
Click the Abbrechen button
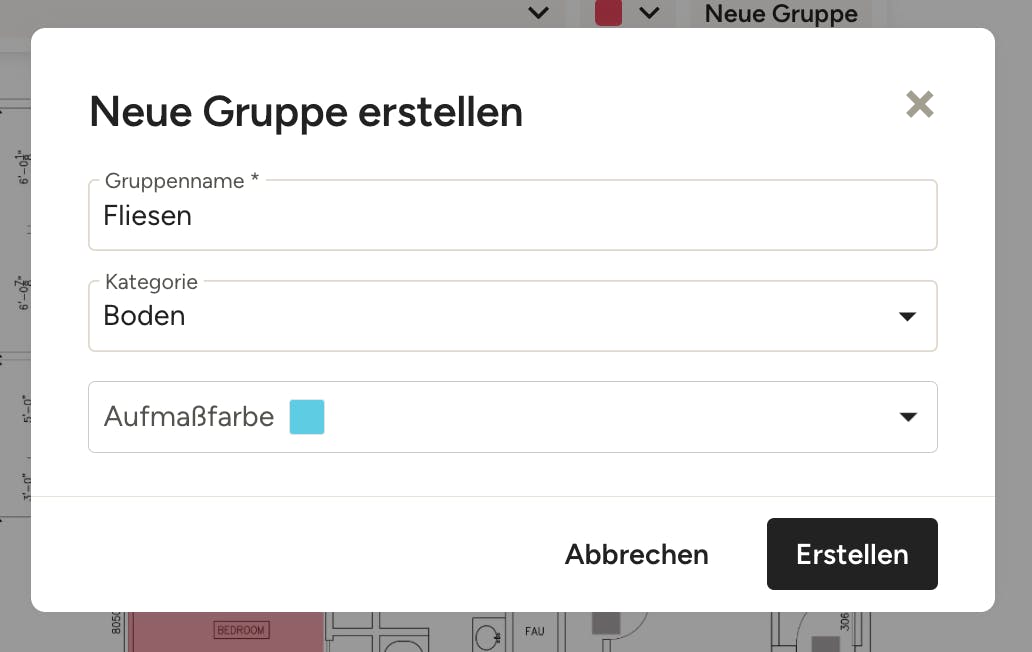[636, 554]
